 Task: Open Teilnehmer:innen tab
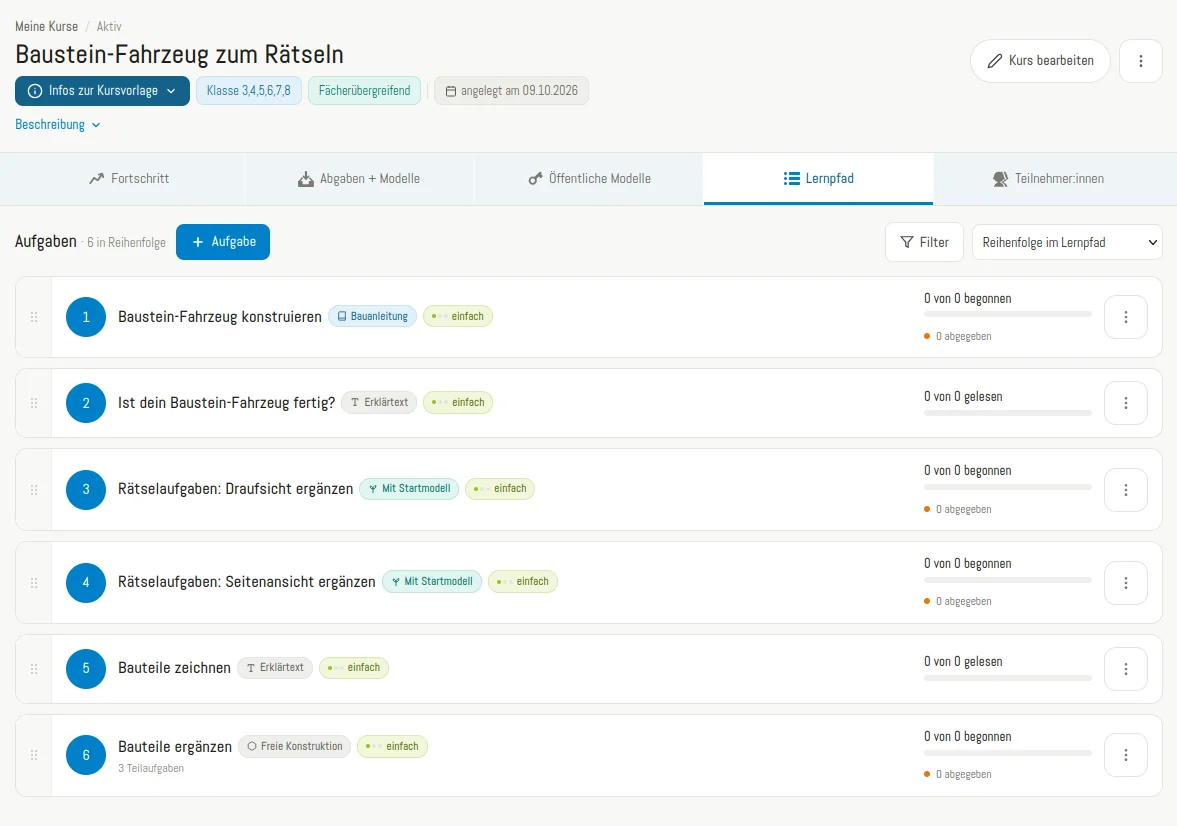pos(1048,179)
